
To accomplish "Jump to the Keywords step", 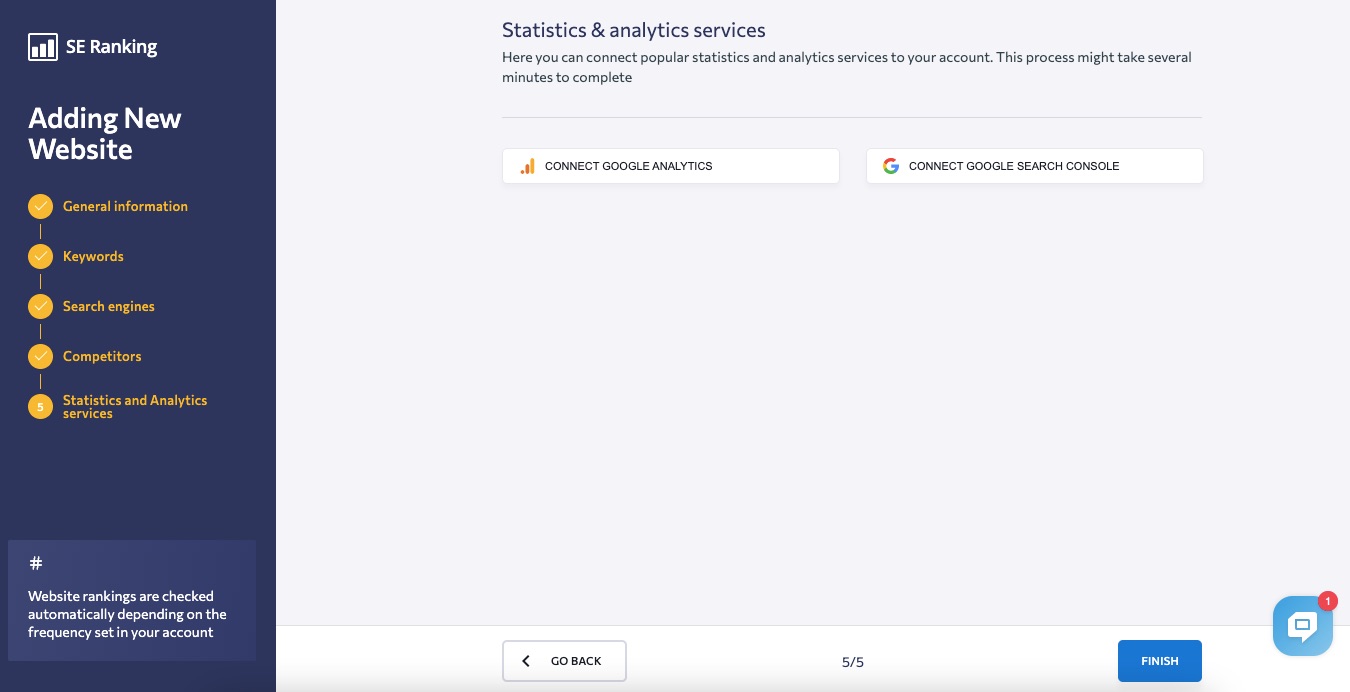I will [x=93, y=257].
